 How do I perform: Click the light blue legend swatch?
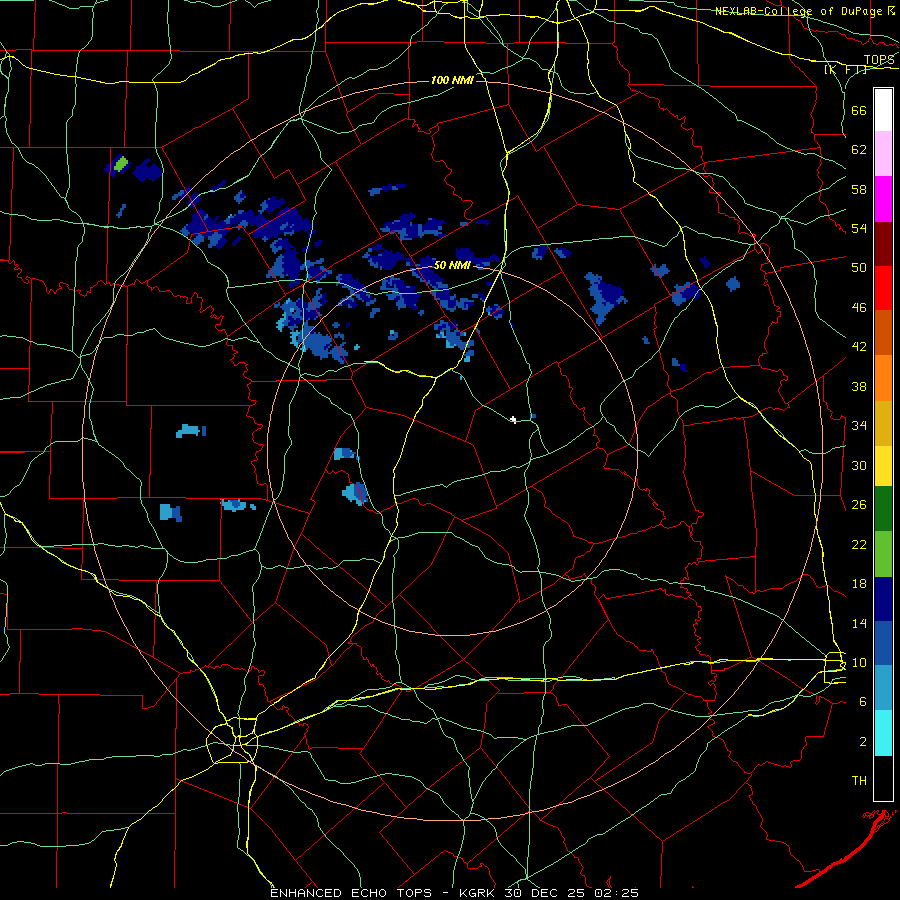point(883,688)
